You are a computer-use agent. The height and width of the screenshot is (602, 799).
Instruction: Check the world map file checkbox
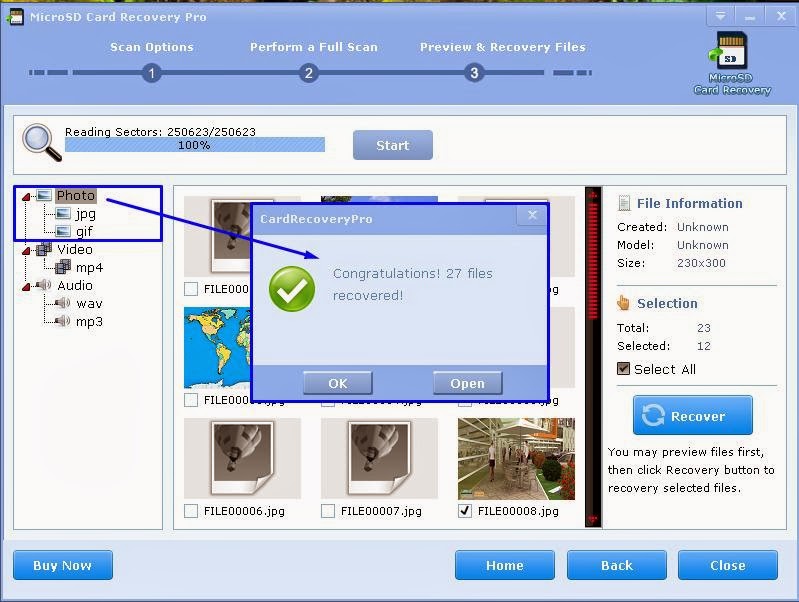[191, 400]
